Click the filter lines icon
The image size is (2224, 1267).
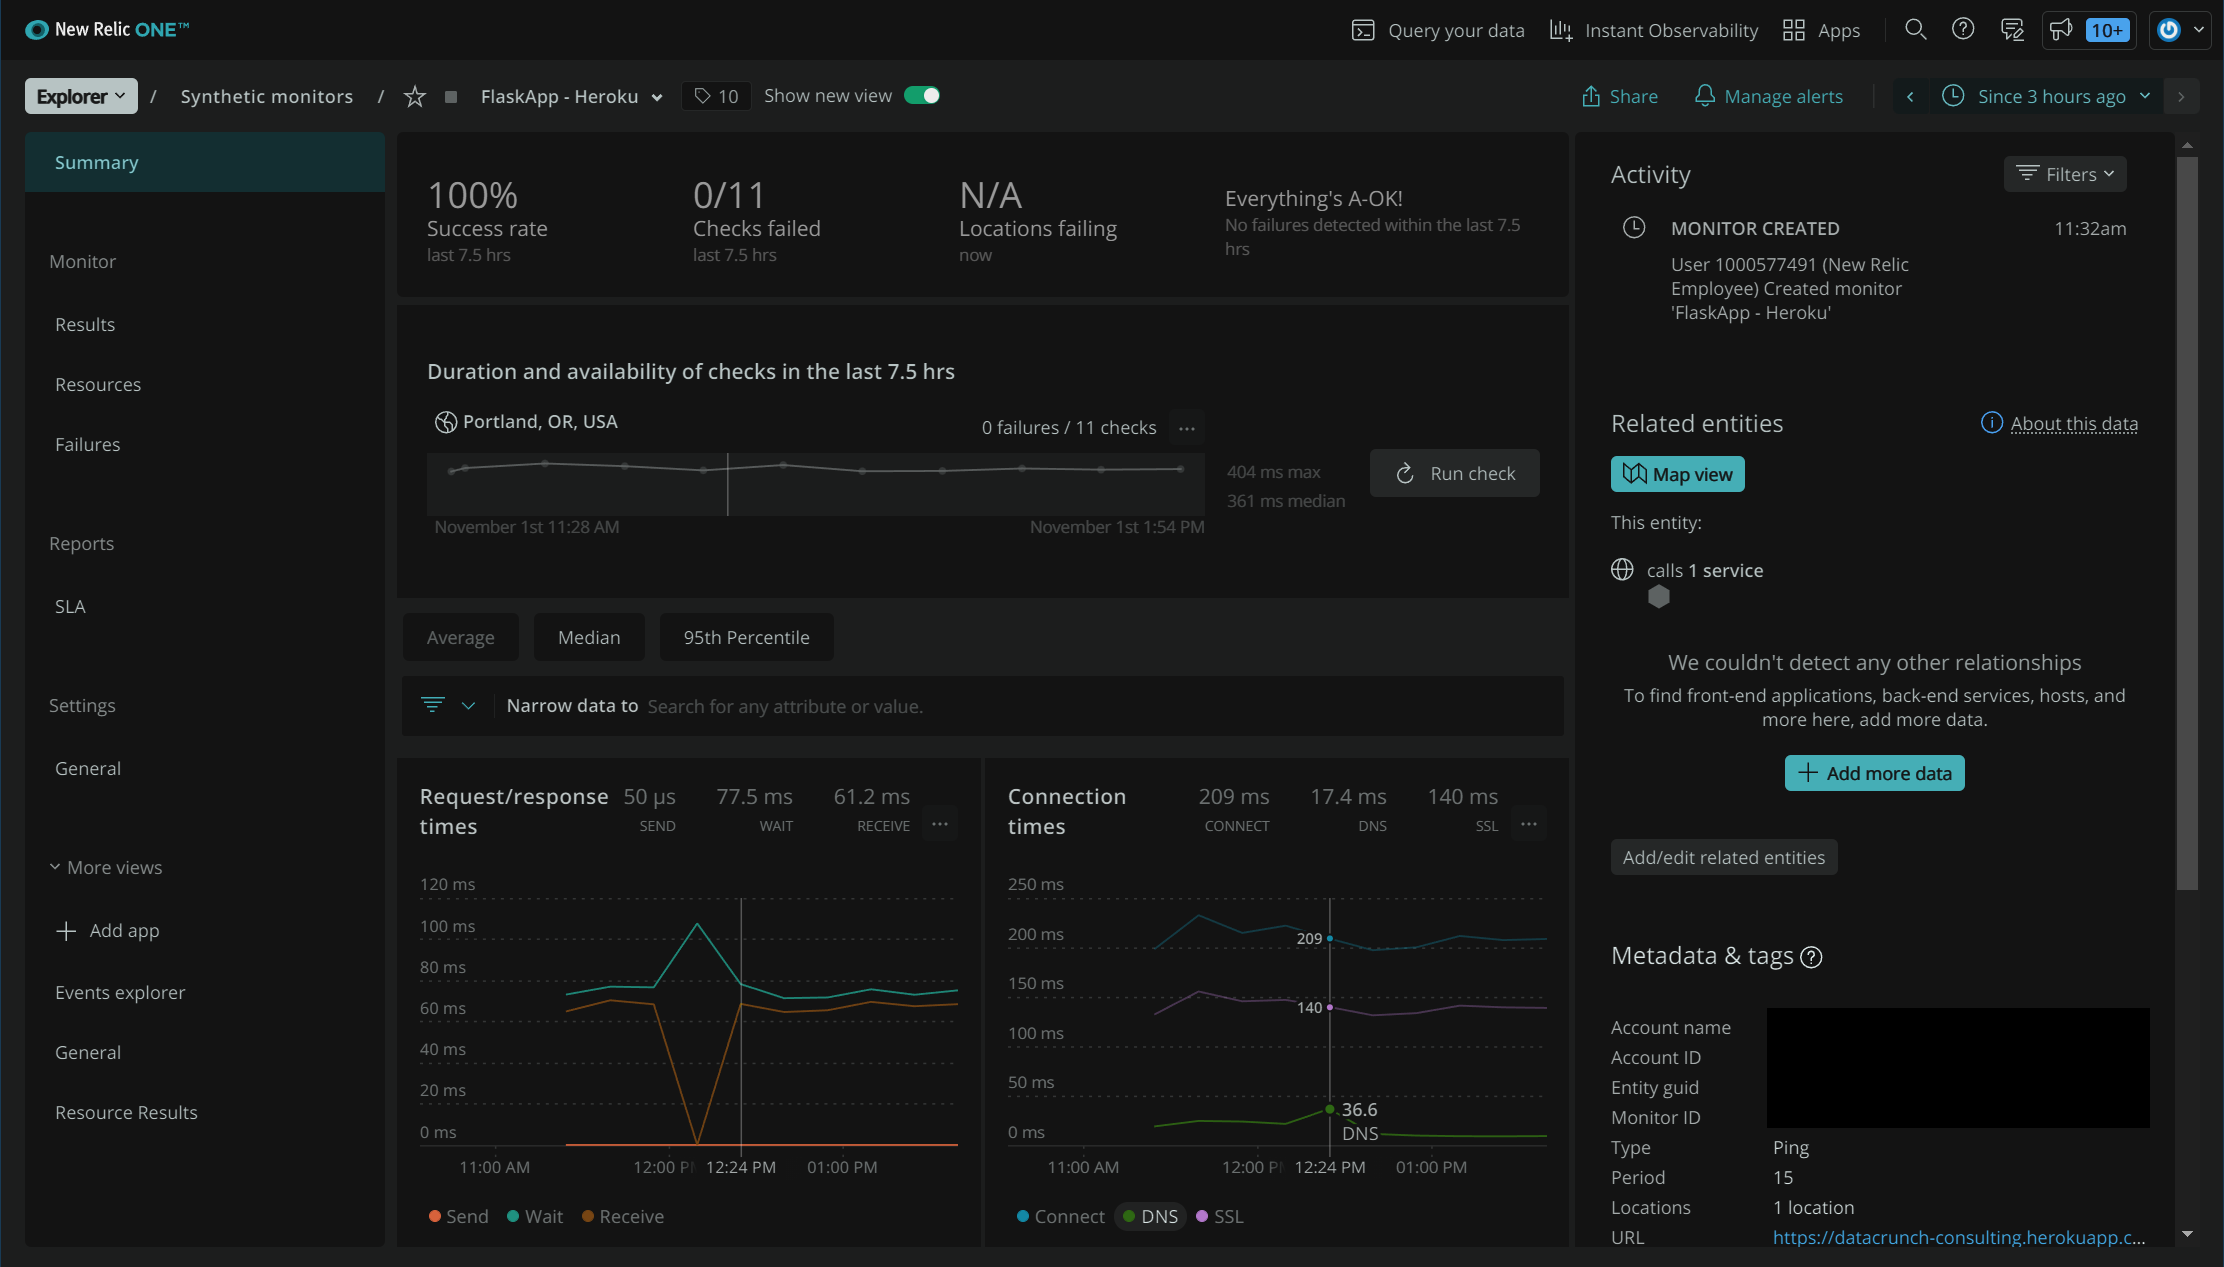[x=433, y=705]
